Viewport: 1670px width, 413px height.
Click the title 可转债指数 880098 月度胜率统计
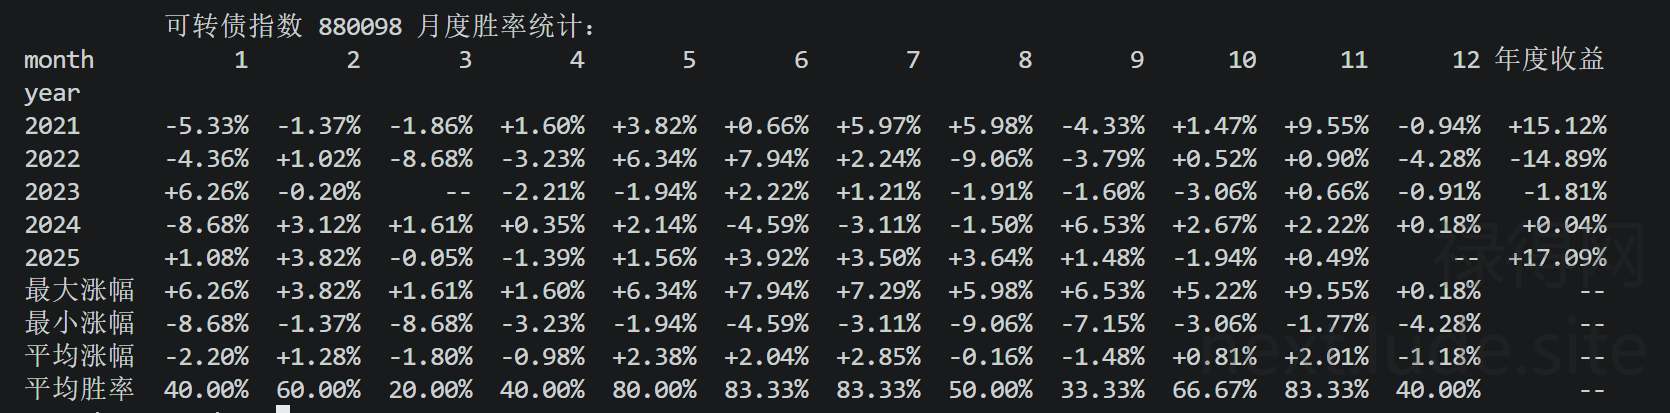point(380,26)
